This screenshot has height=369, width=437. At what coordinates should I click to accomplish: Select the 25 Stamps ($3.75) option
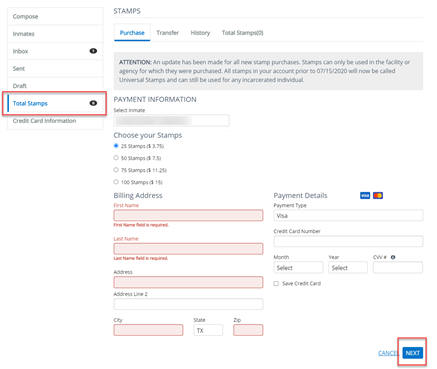pos(116,146)
